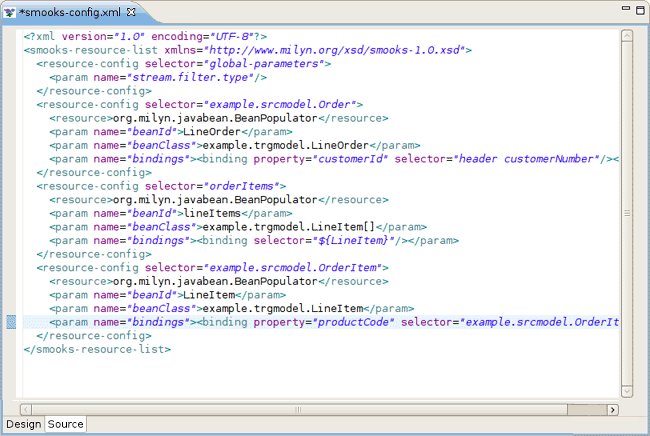Click the example.trgmodel.LineItem beanClass line without brackets

click(231, 309)
